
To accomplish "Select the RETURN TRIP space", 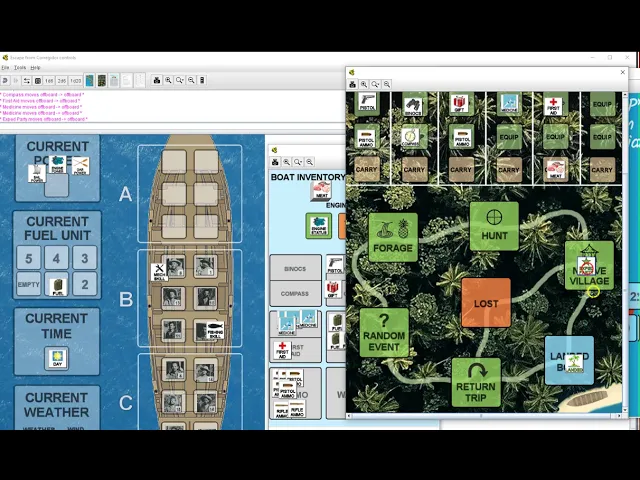I will (x=476, y=382).
